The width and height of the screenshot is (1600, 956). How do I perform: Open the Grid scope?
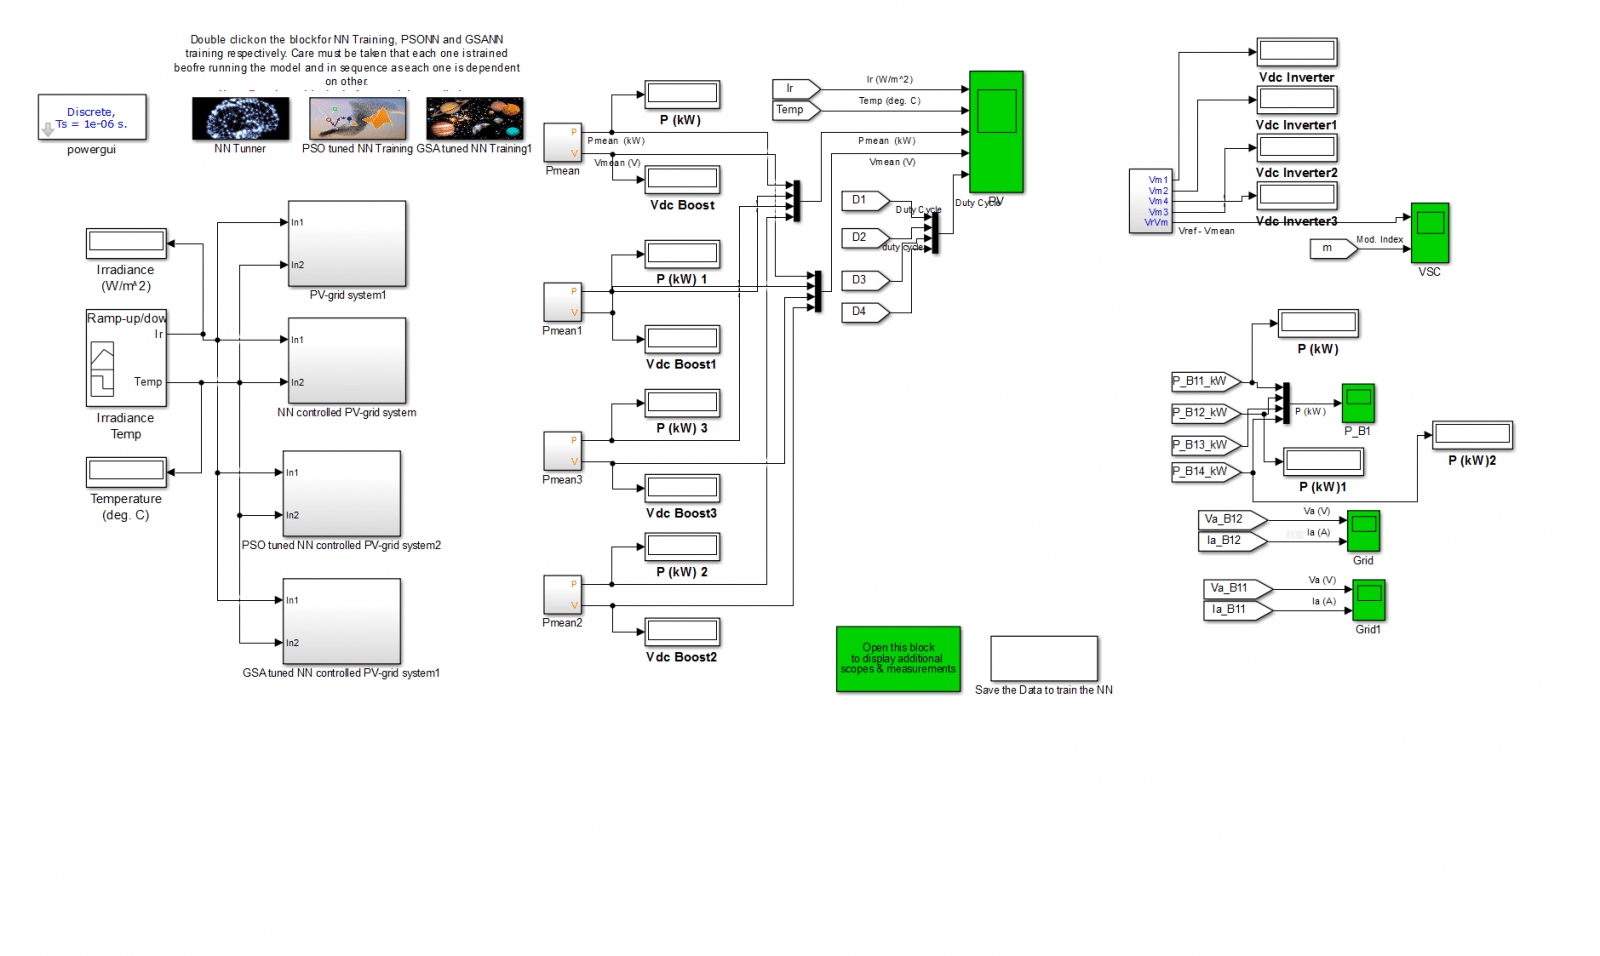(x=1363, y=530)
